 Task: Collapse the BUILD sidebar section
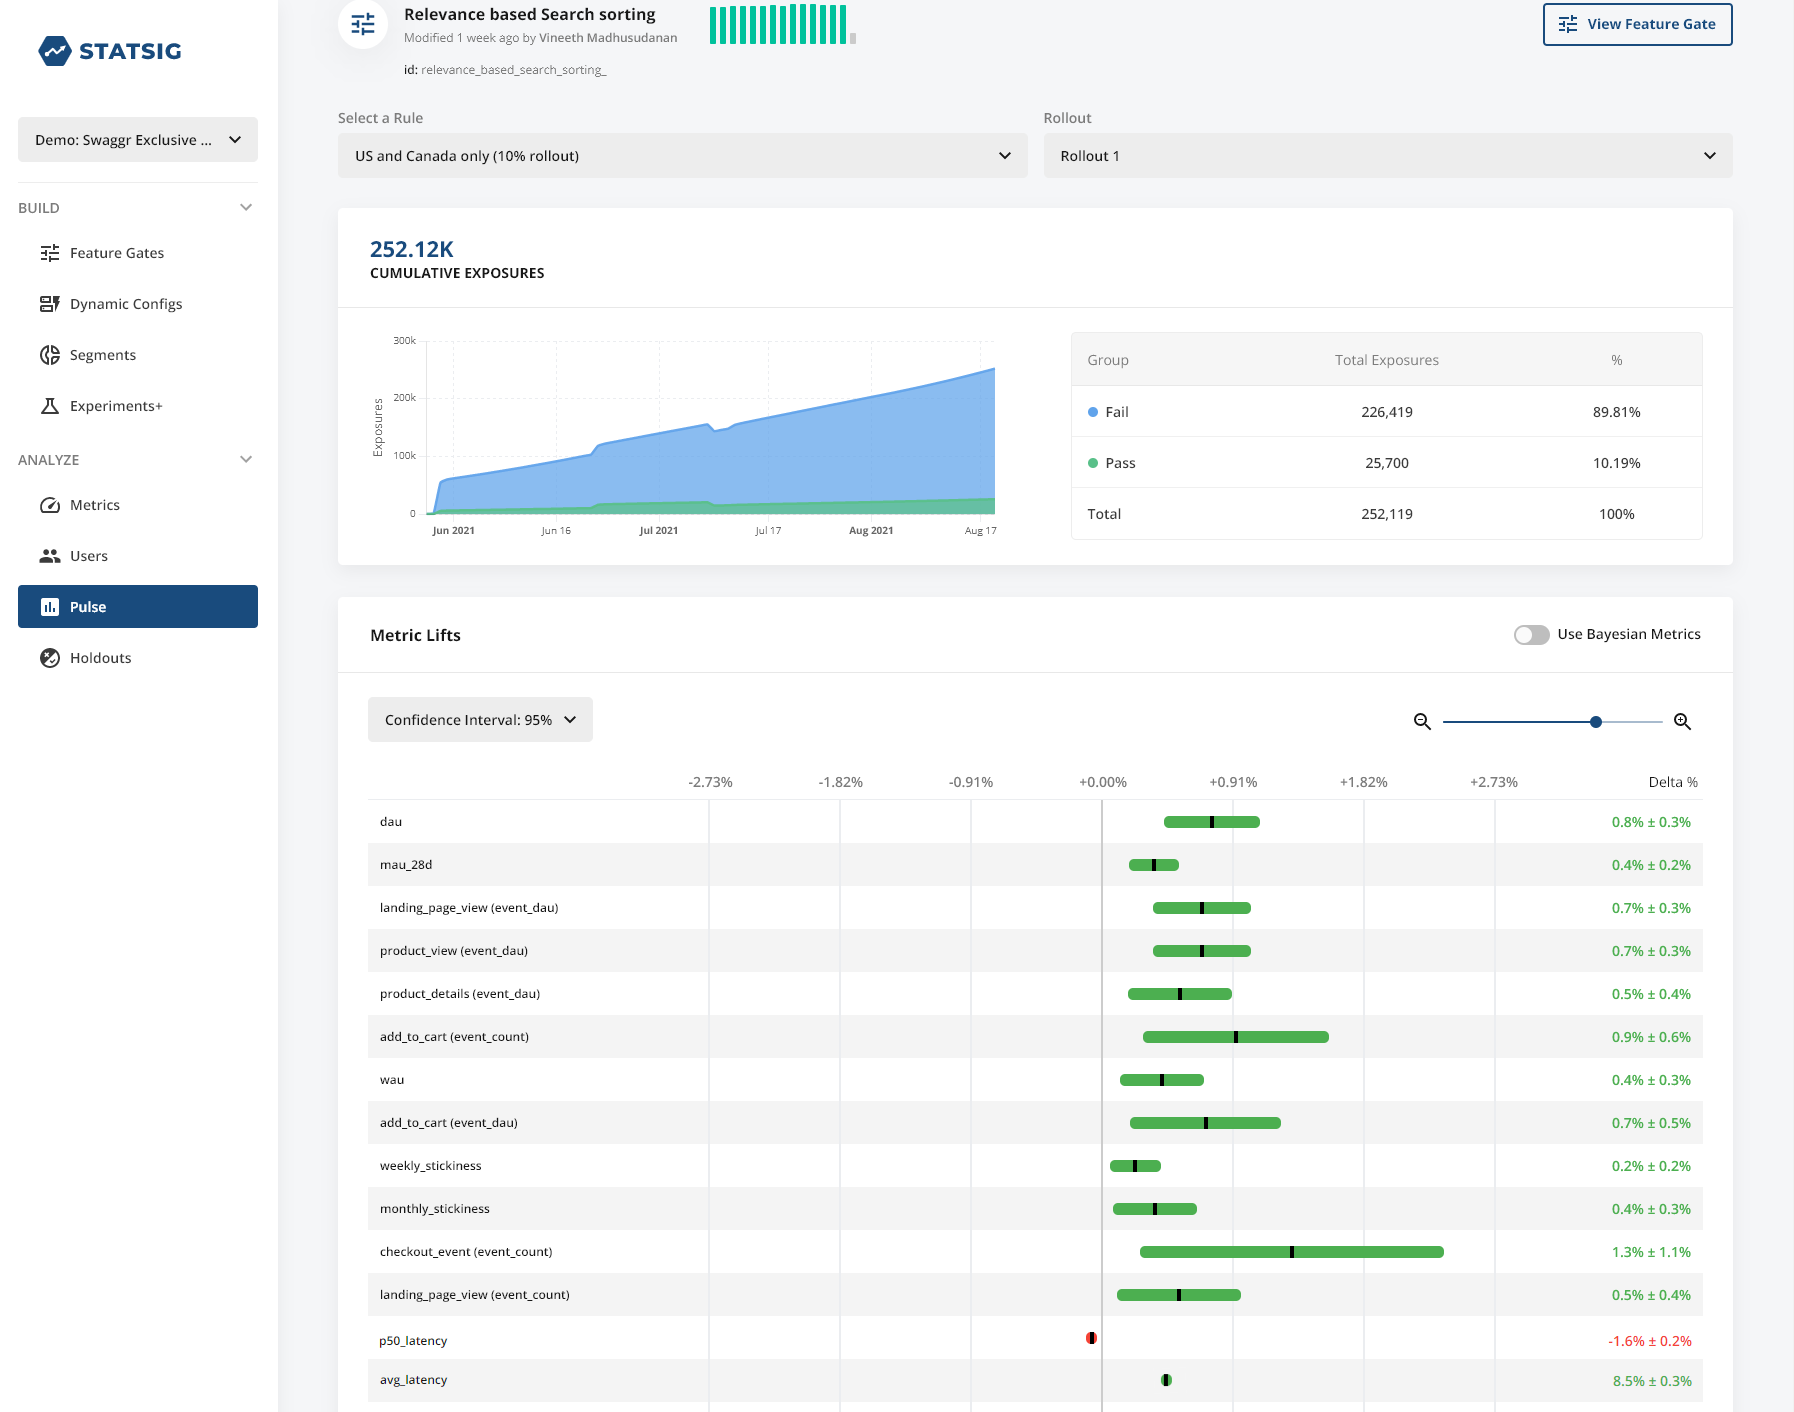click(x=246, y=208)
